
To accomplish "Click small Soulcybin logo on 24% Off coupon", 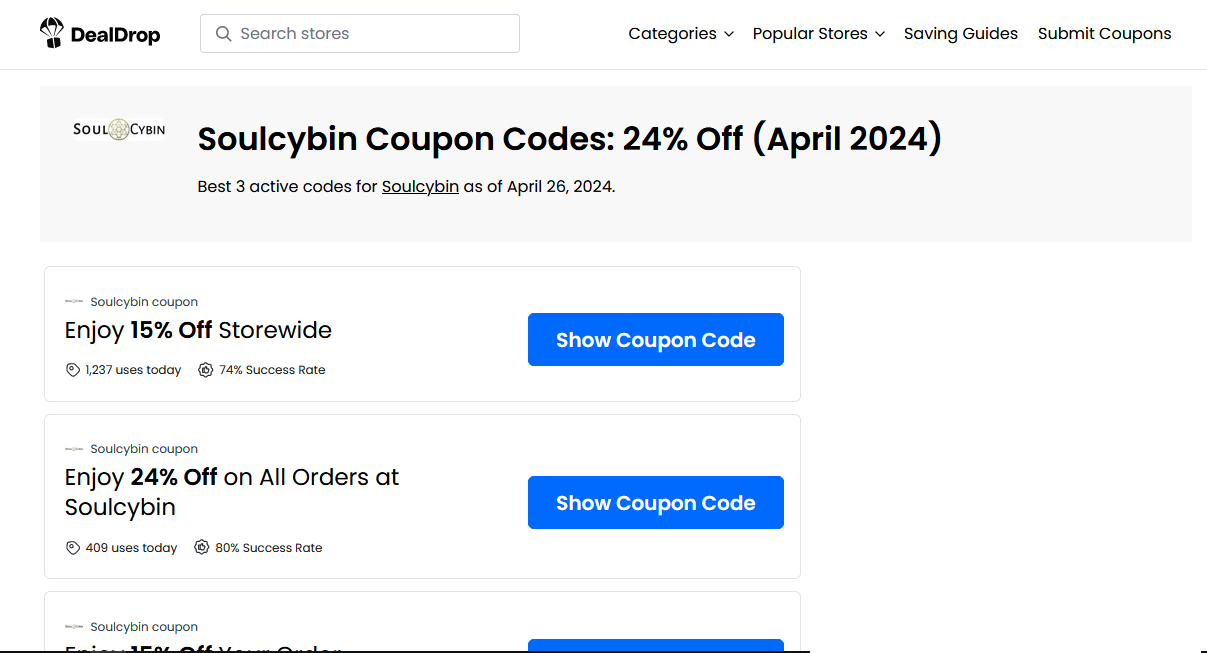I will click(74, 449).
